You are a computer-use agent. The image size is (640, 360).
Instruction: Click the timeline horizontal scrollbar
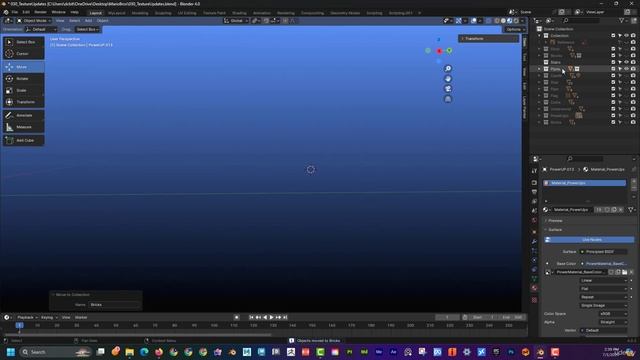coord(137,335)
